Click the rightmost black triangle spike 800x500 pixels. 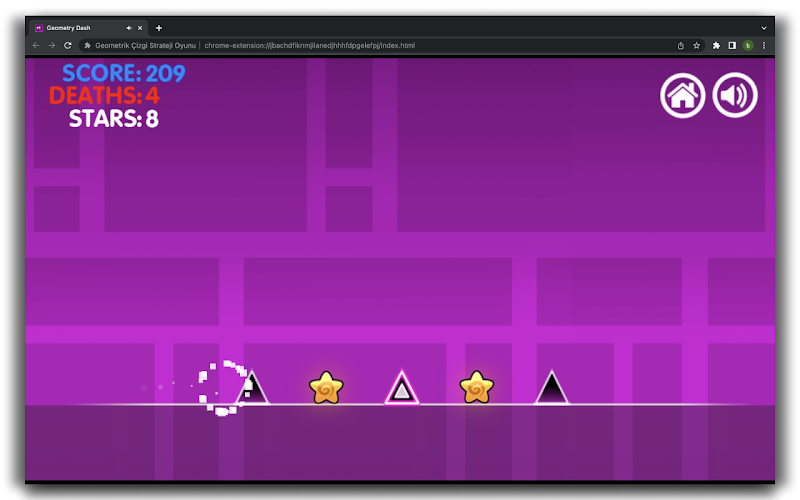tap(552, 388)
